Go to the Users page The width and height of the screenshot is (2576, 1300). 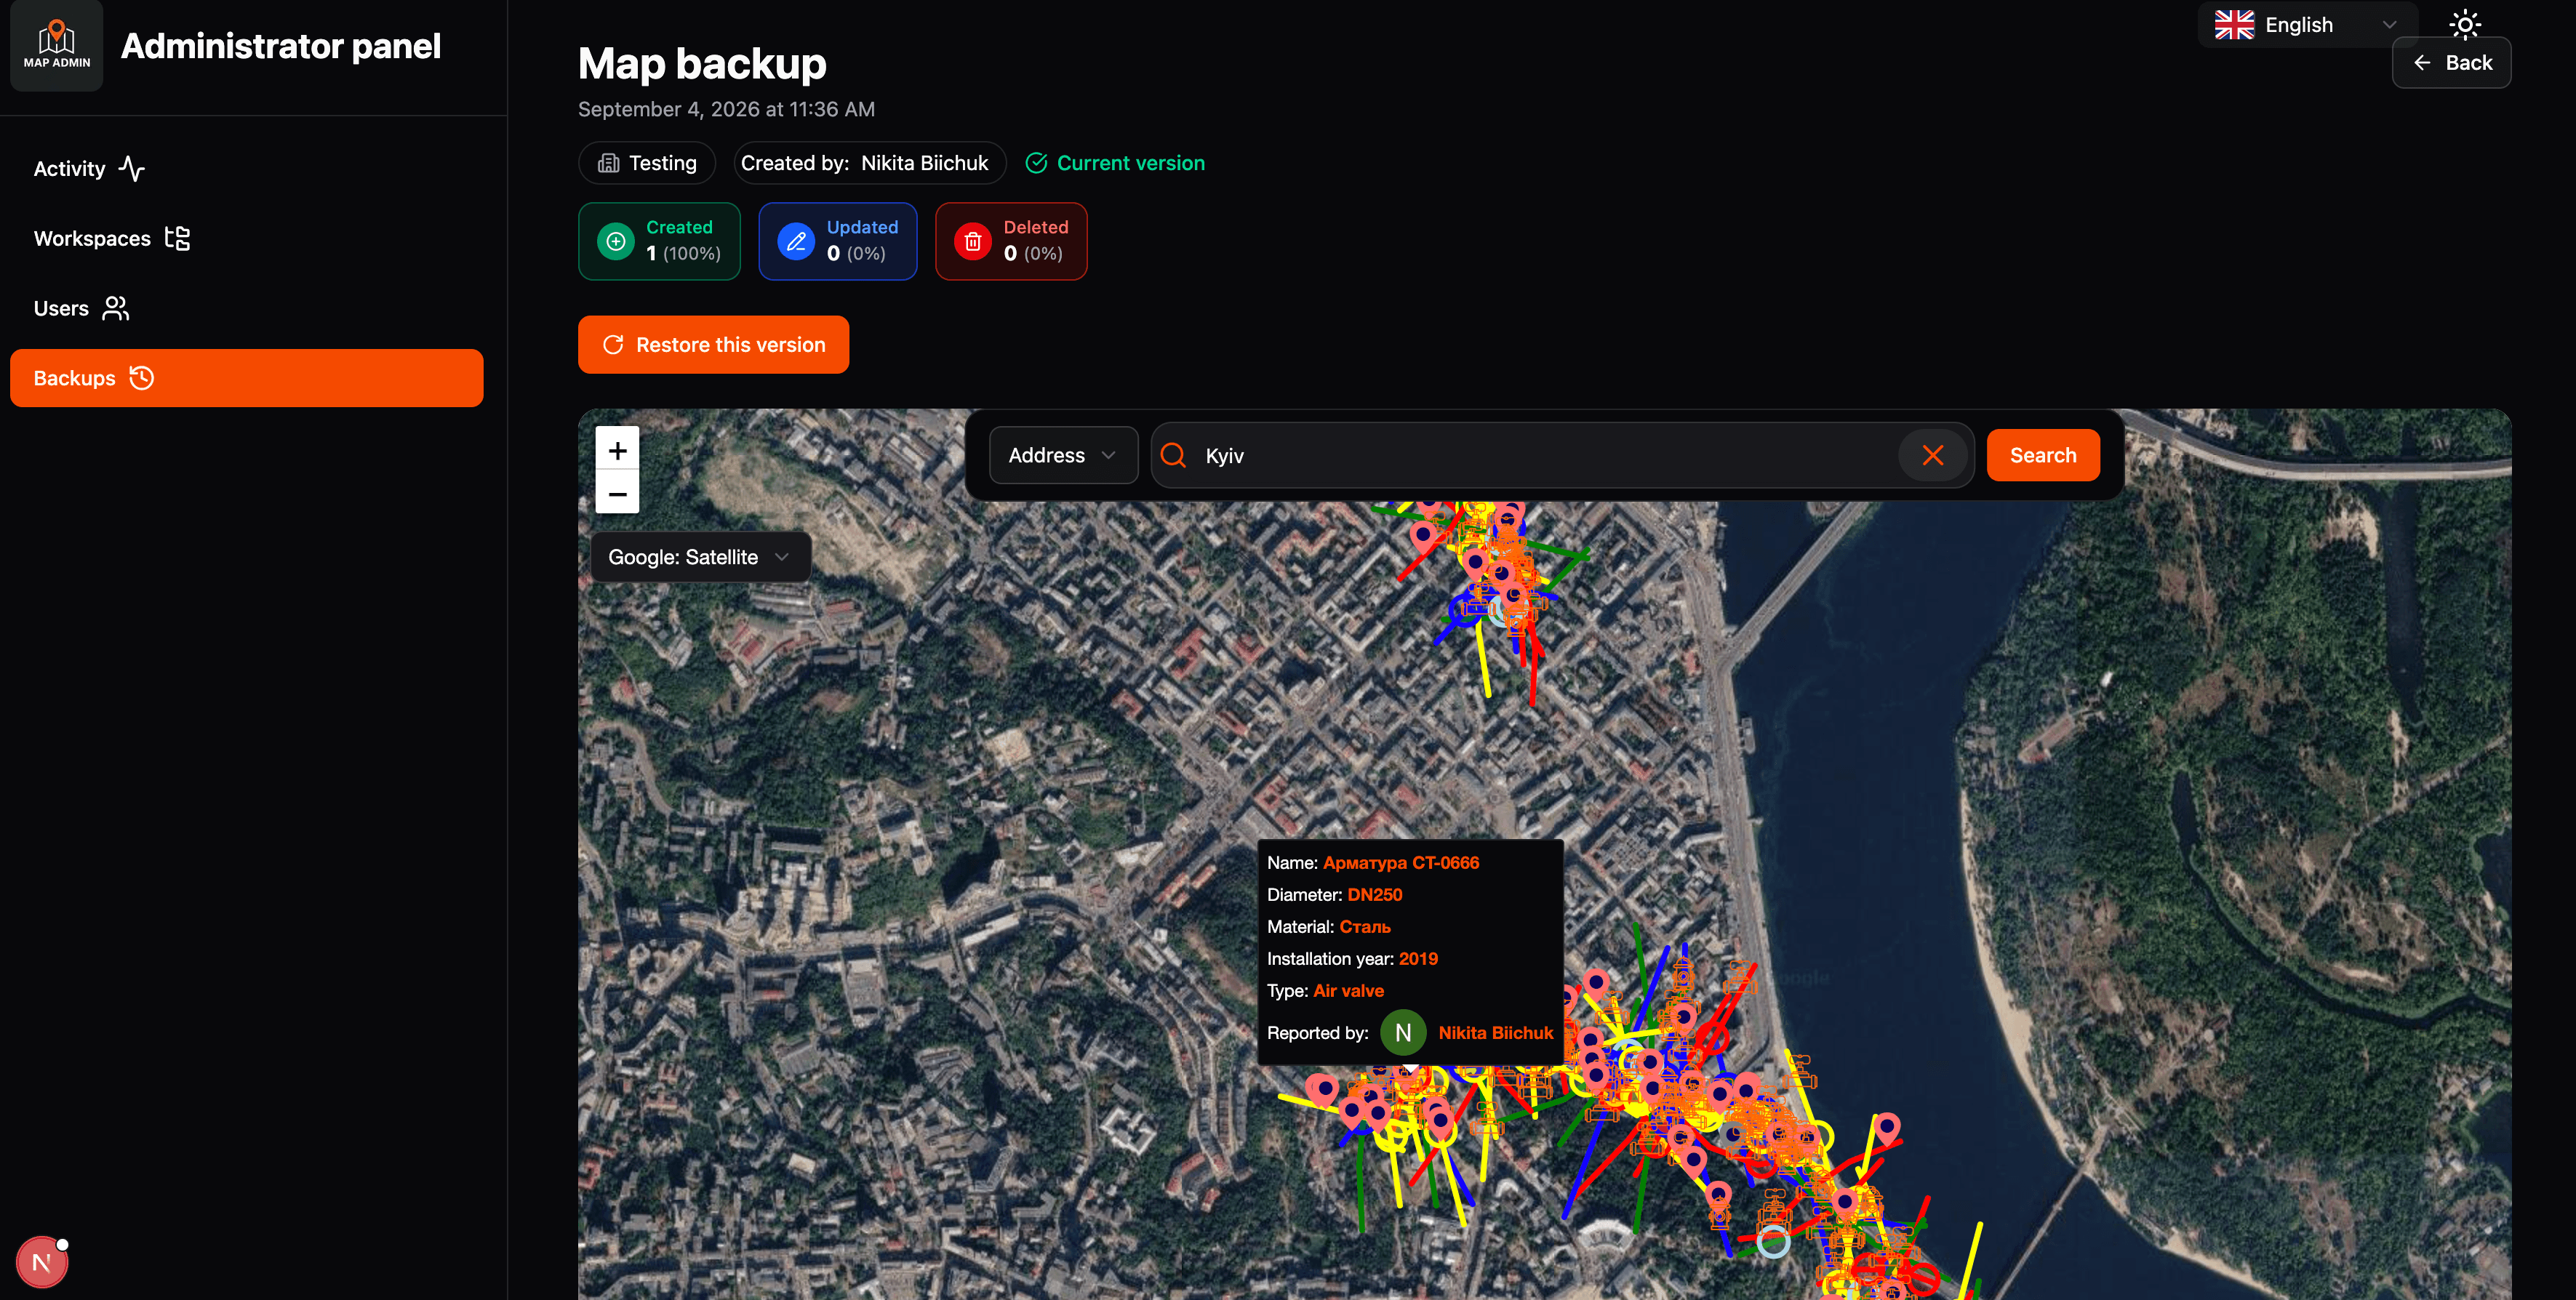click(x=246, y=308)
